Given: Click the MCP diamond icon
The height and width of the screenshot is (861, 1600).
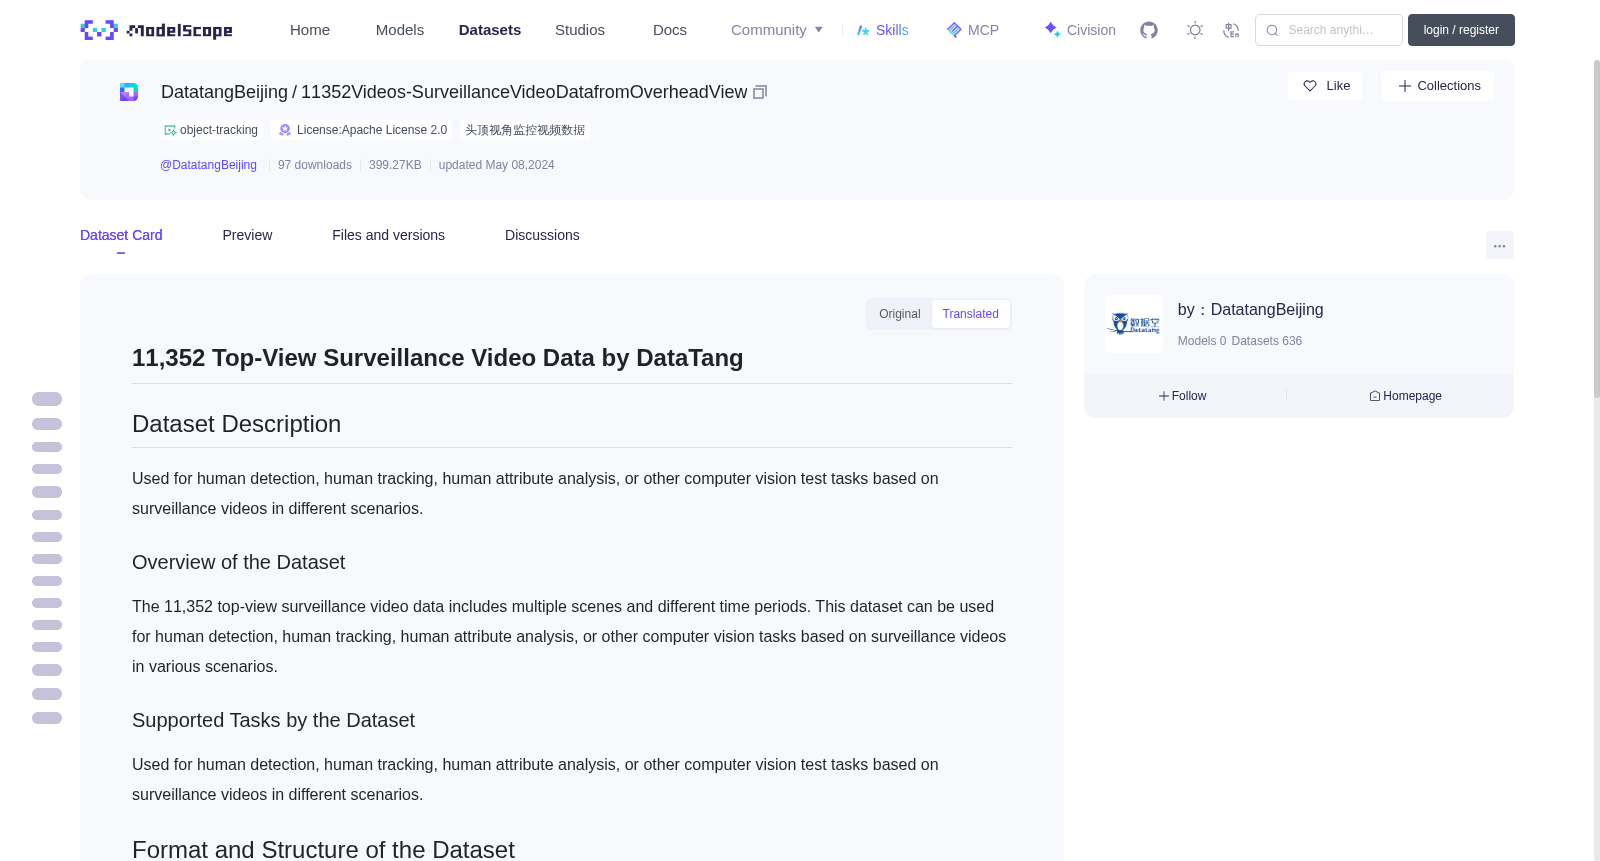Looking at the screenshot, I should tap(954, 30).
